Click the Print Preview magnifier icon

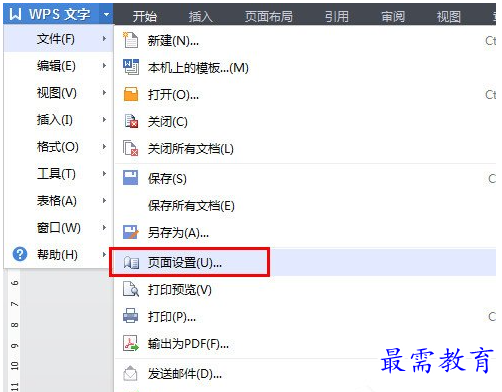131,289
